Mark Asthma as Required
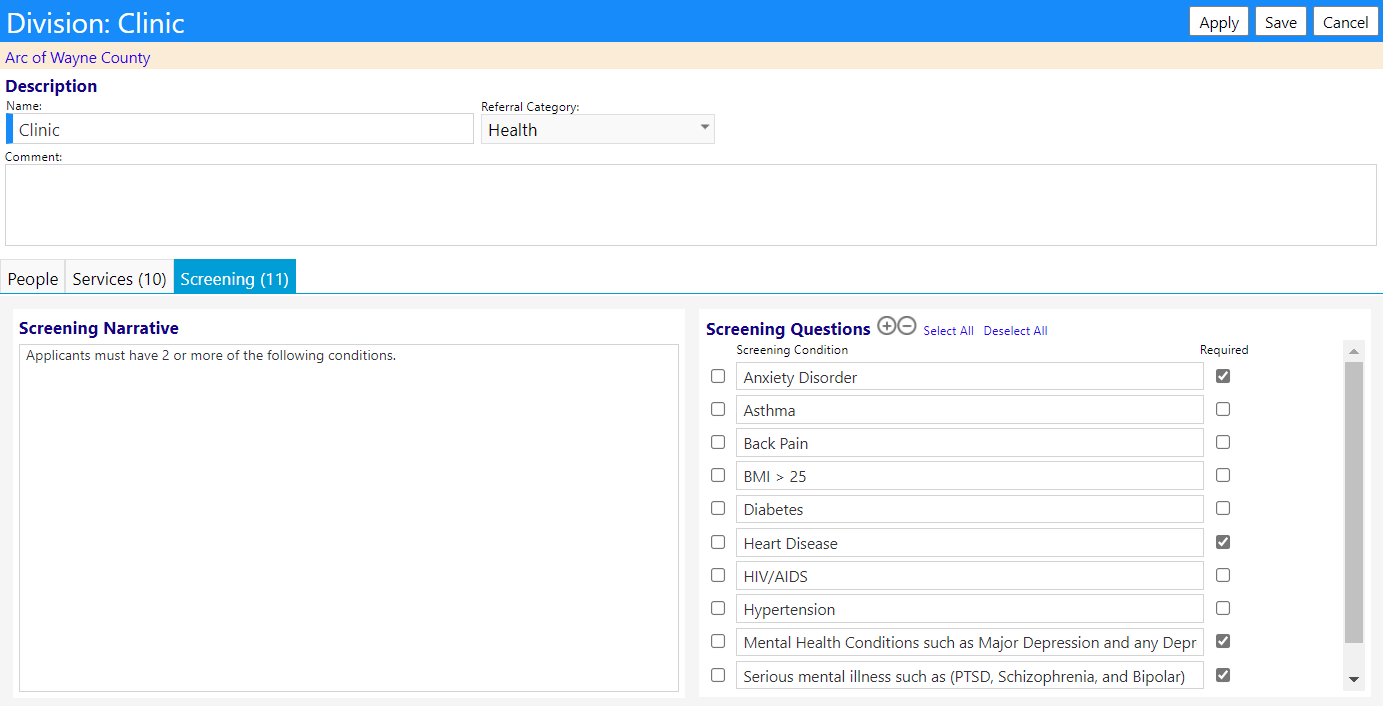 point(1223,409)
